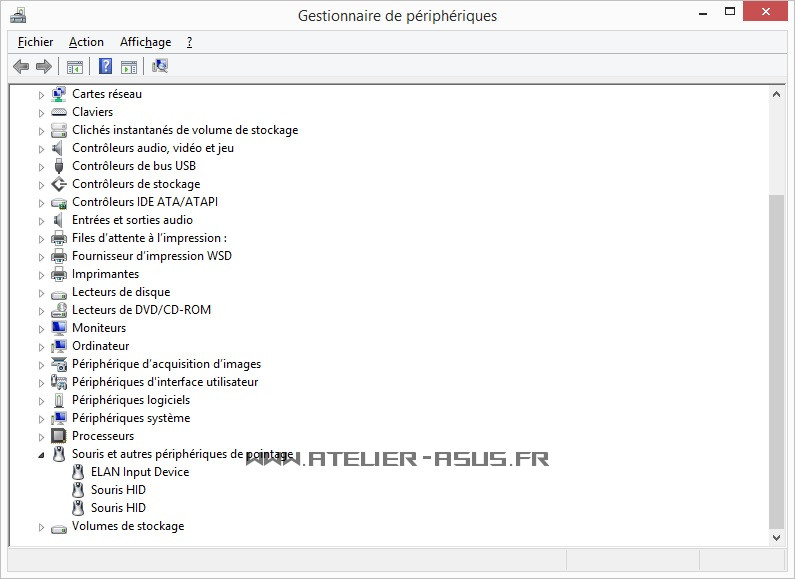Viewport: 795px width, 579px height.
Task: Click the show/hide action pane icon
Action: click(x=129, y=67)
